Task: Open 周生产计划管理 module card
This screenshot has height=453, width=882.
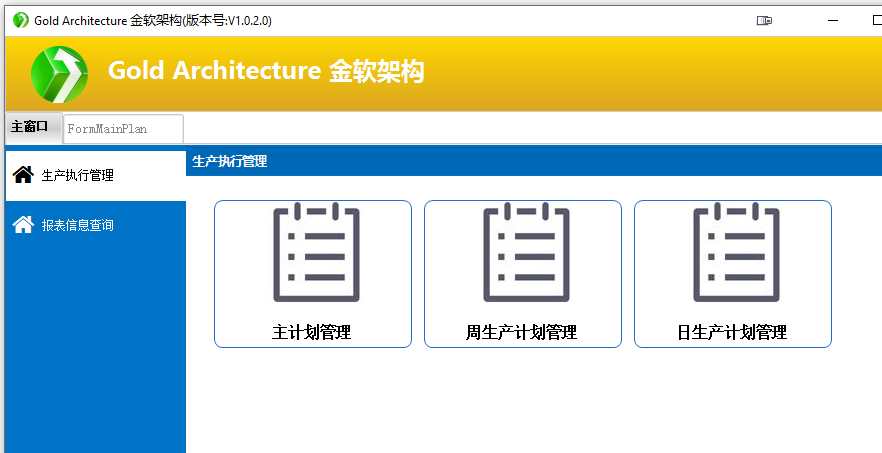Action: pyautogui.click(x=523, y=274)
